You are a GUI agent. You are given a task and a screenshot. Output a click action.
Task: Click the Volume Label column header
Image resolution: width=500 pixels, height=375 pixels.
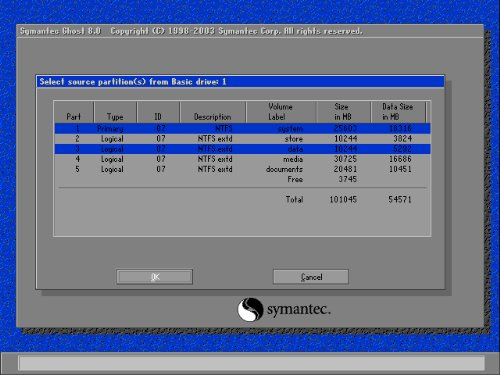coord(281,112)
